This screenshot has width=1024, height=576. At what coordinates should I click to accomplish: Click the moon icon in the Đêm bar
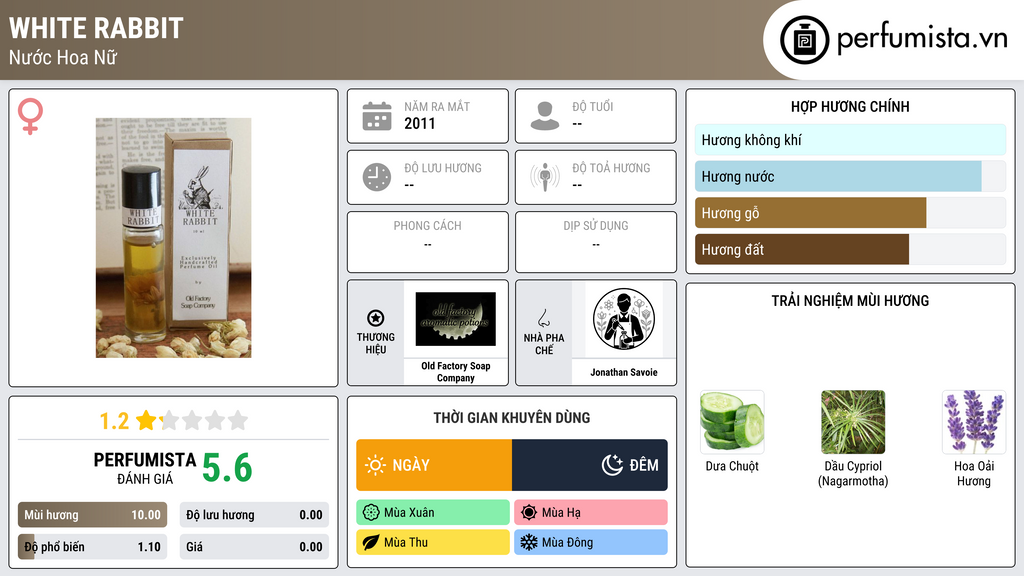pyautogui.click(x=612, y=465)
